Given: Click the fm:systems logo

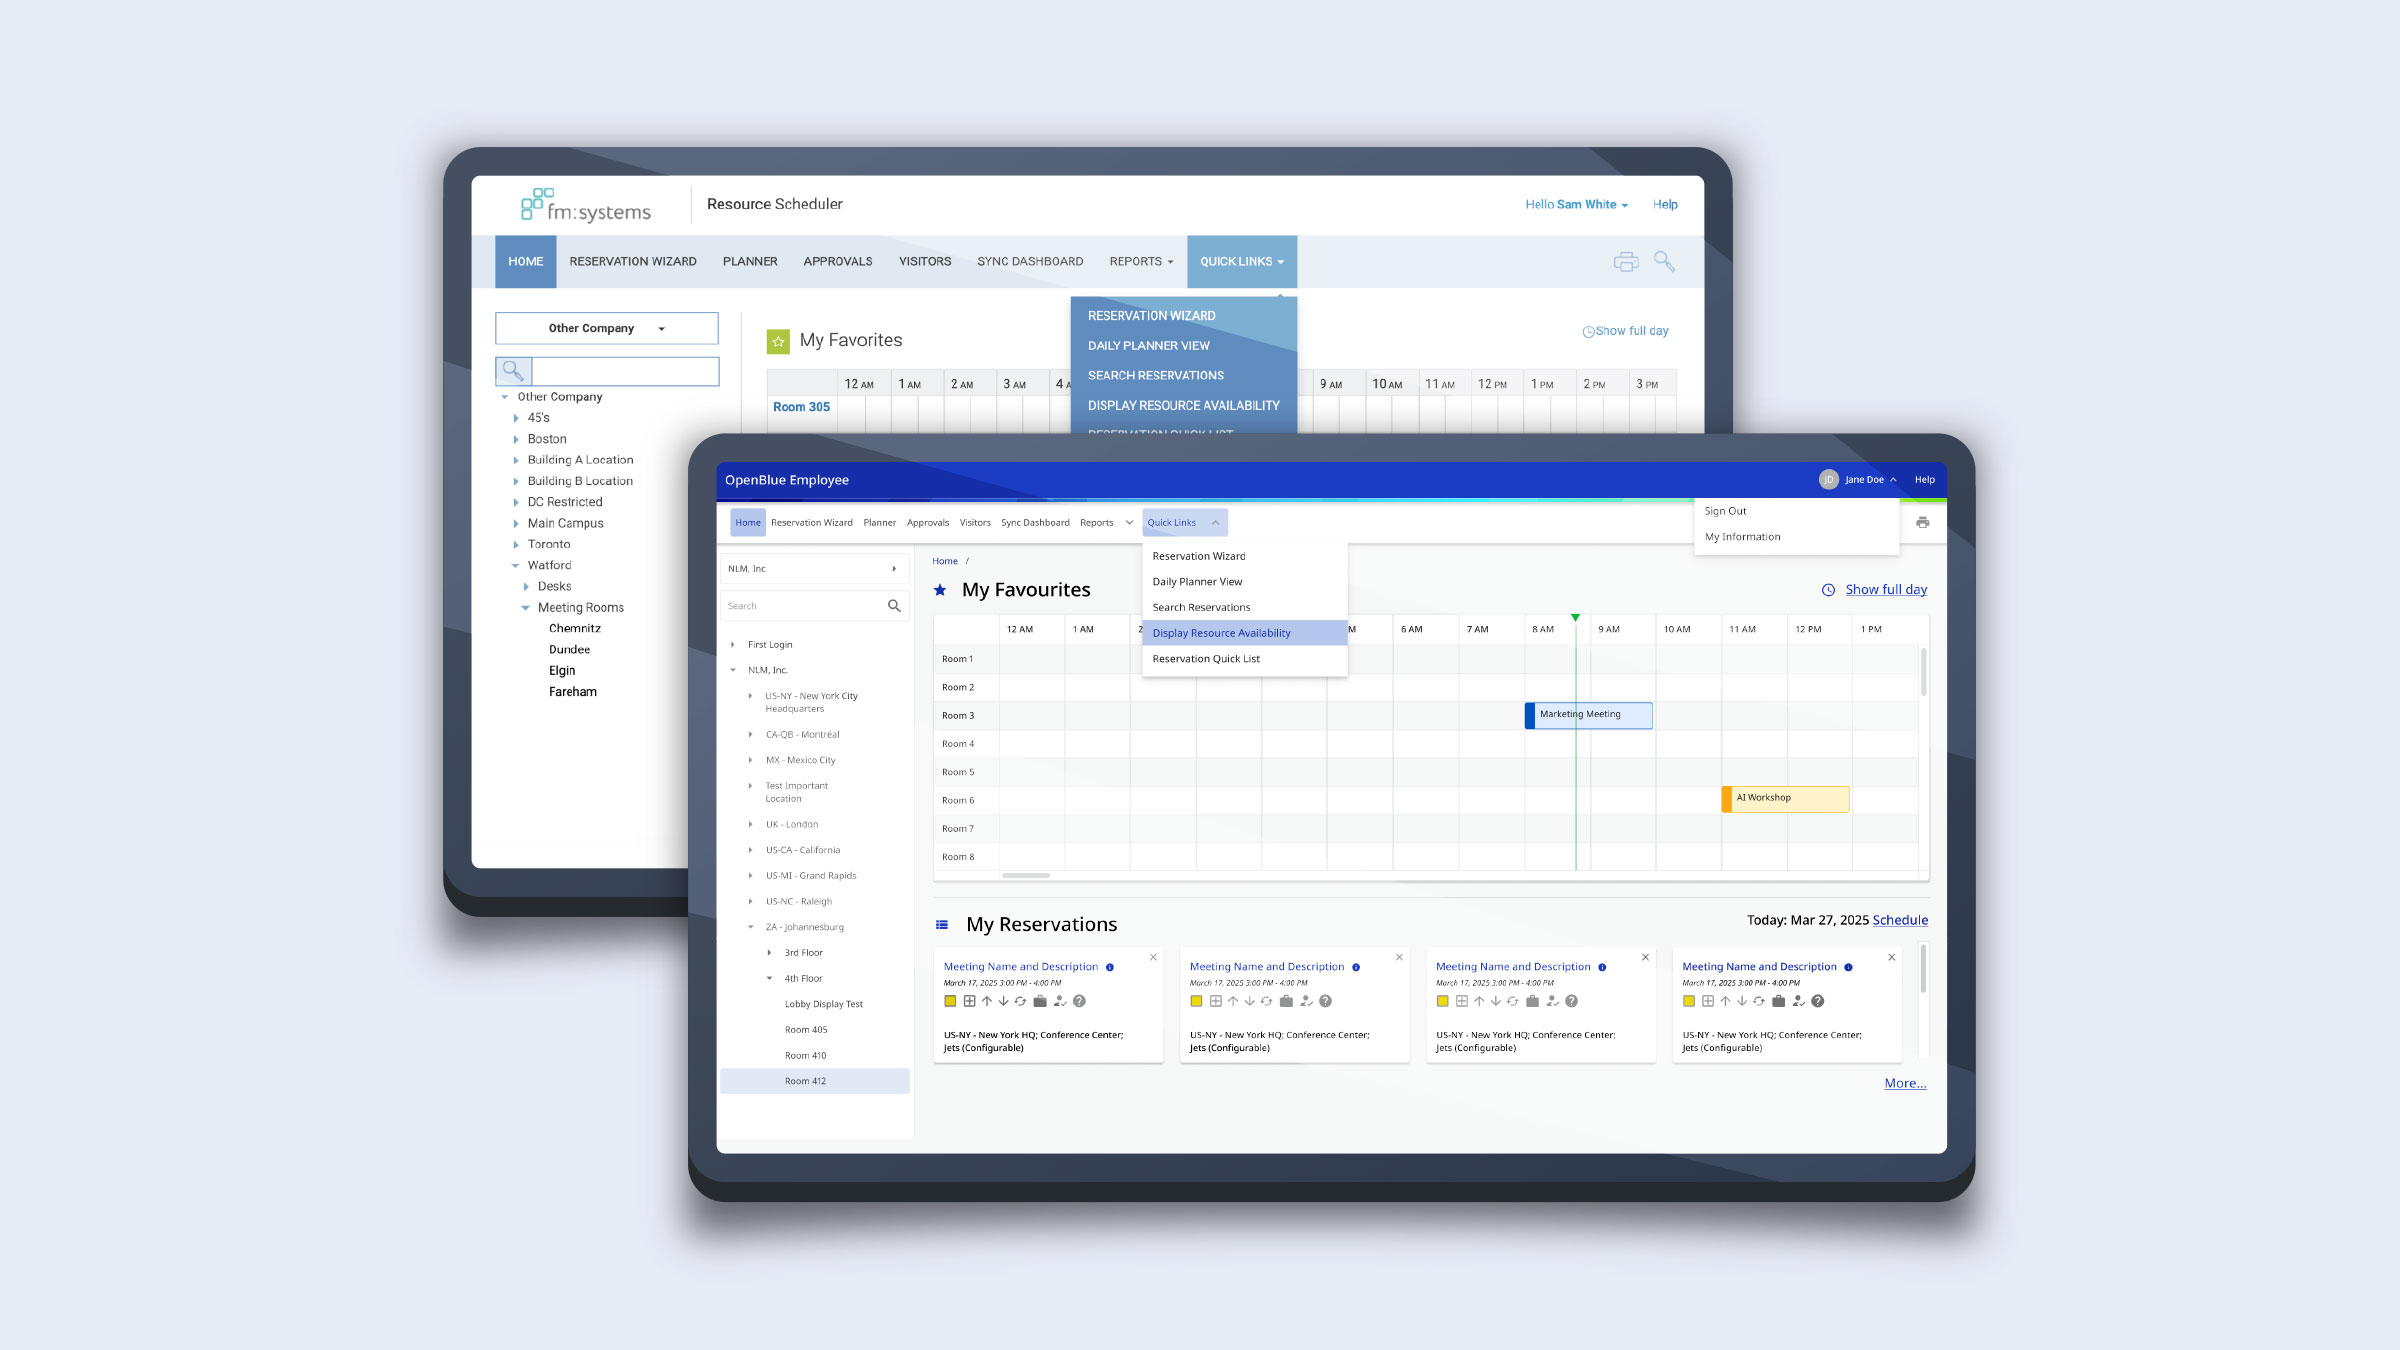Looking at the screenshot, I should [x=586, y=205].
